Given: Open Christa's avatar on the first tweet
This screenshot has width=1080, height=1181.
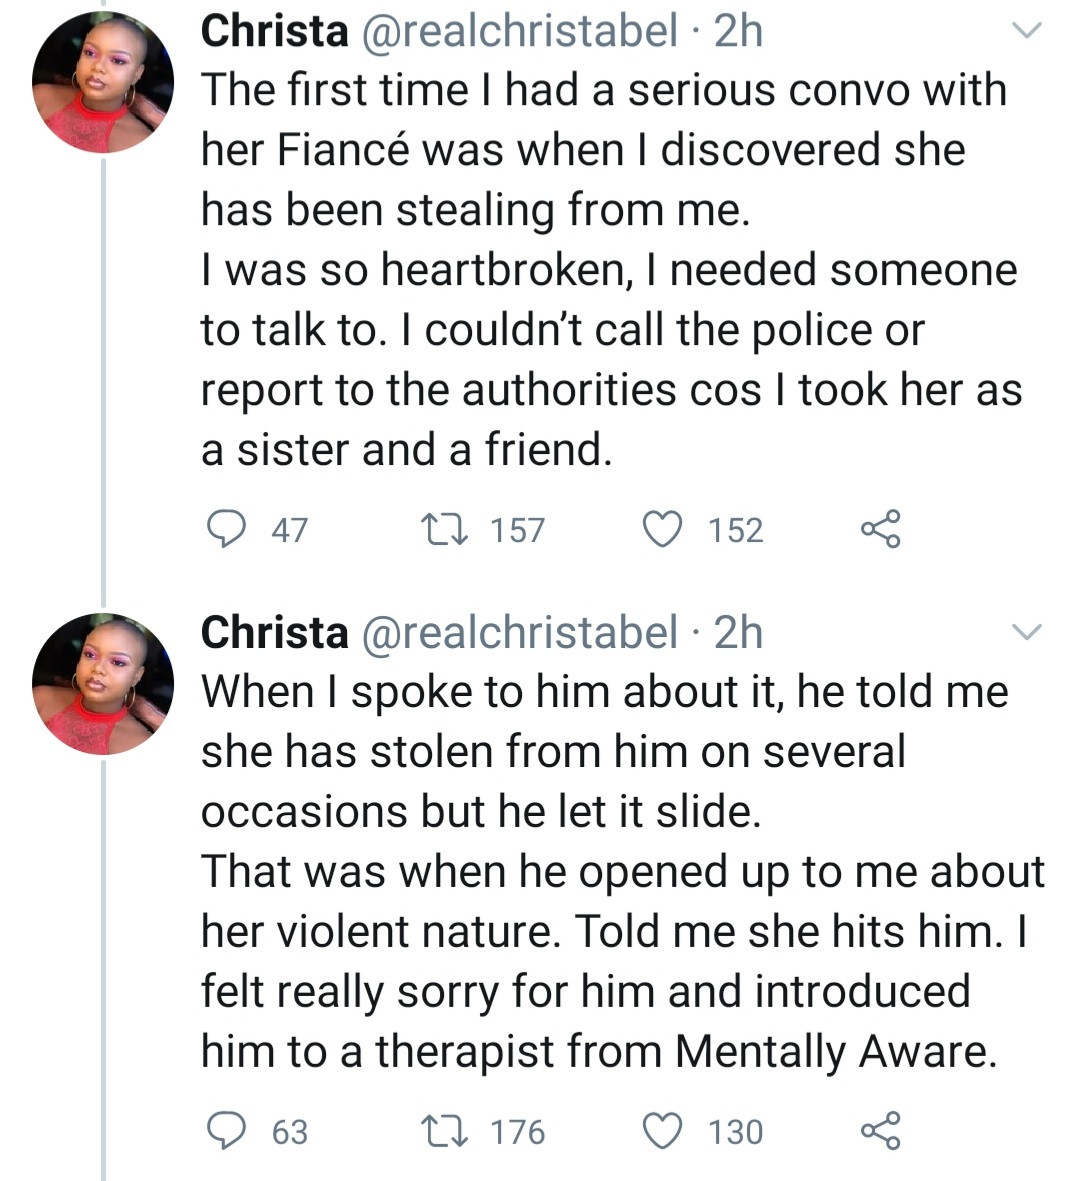Looking at the screenshot, I should pos(103,83).
